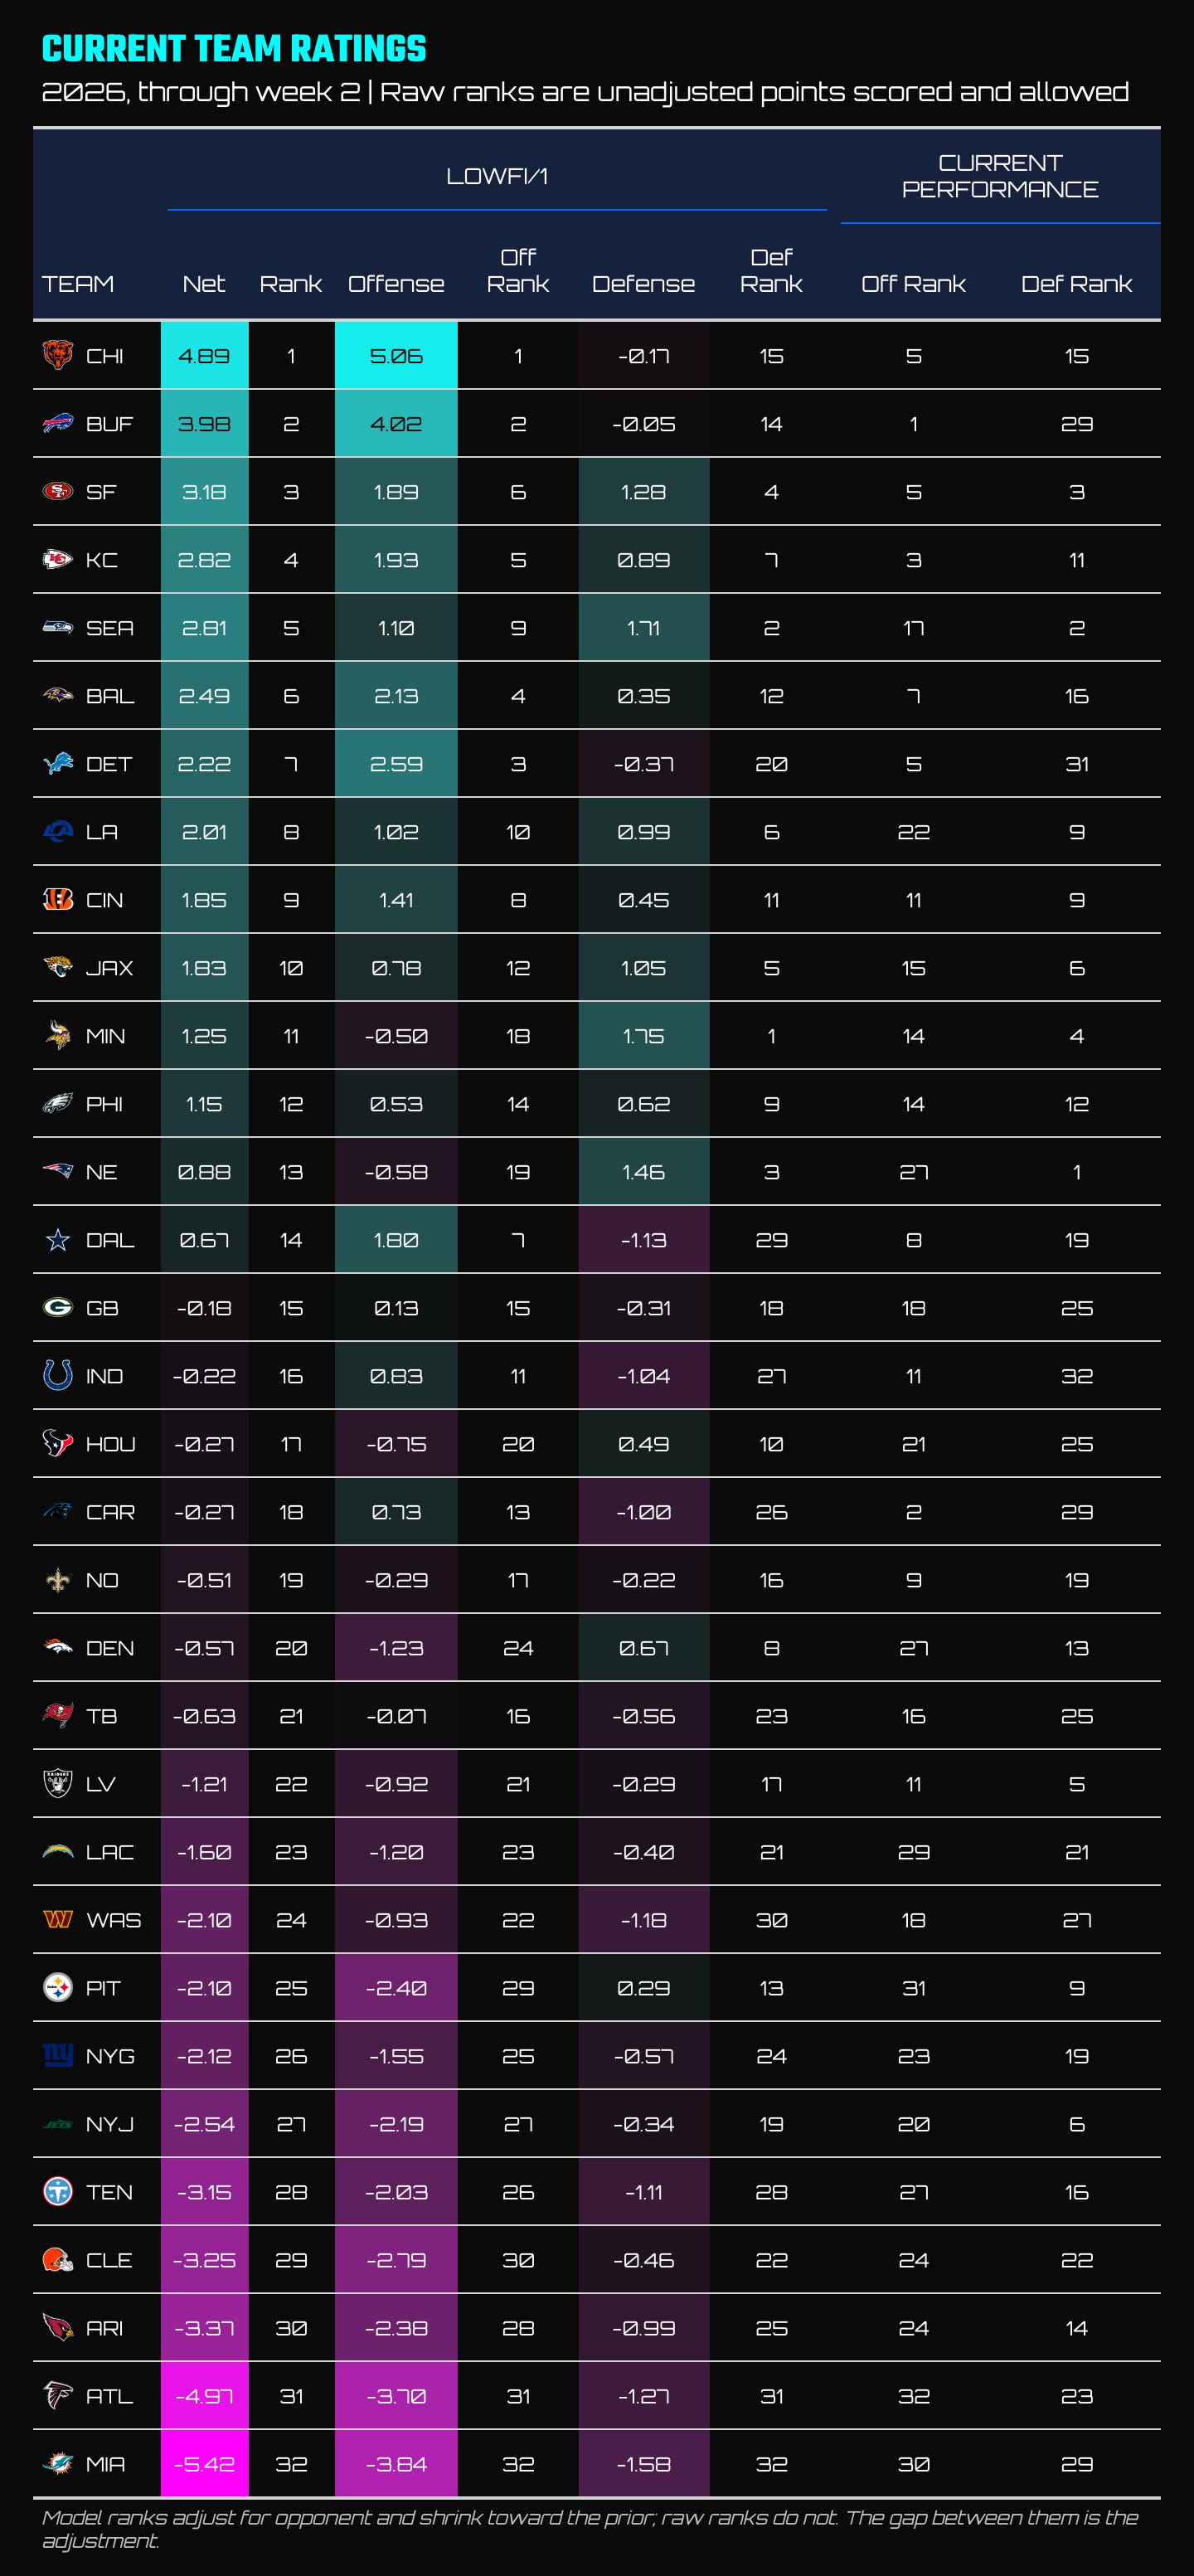Click the TEAM column header

point(78,284)
